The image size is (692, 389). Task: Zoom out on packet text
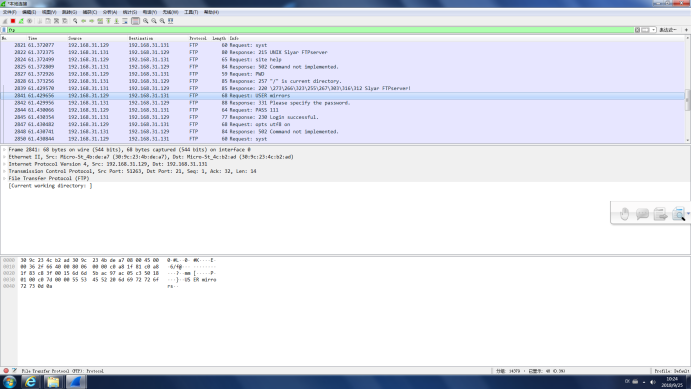(154, 21)
